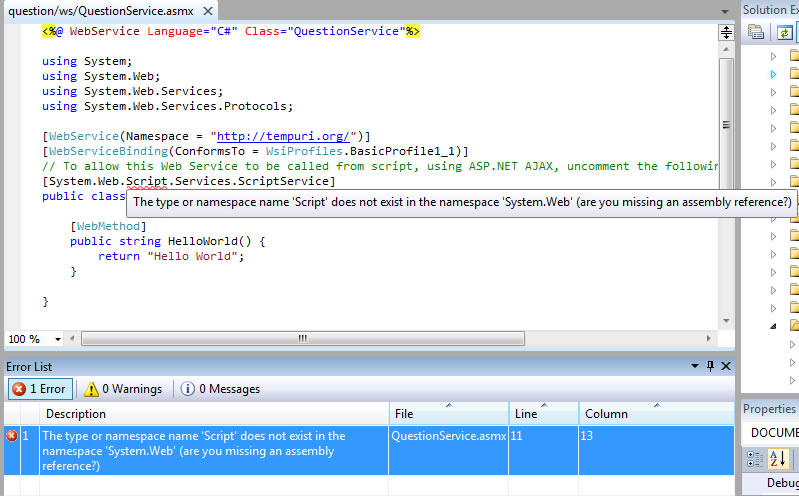799x496 pixels.
Task: Click the 'using System.Web.Services.Protocols;' line
Action: pyautogui.click(x=168, y=107)
